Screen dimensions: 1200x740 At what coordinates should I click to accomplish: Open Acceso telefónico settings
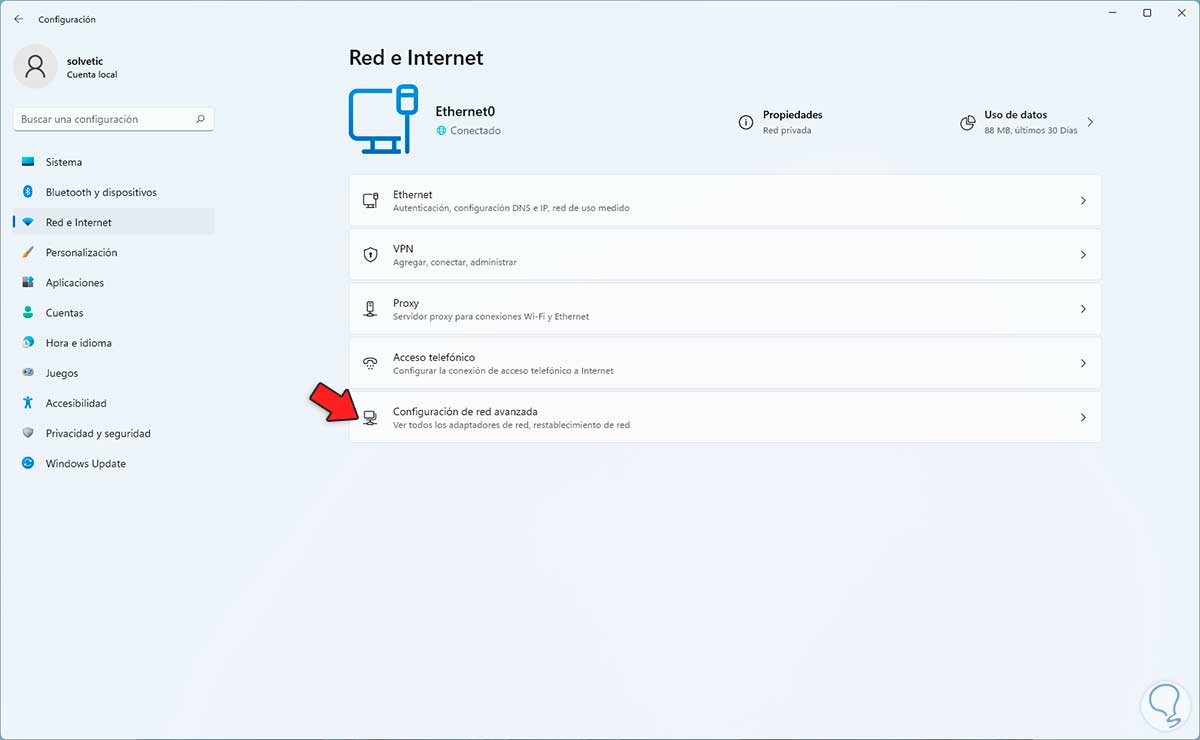725,363
